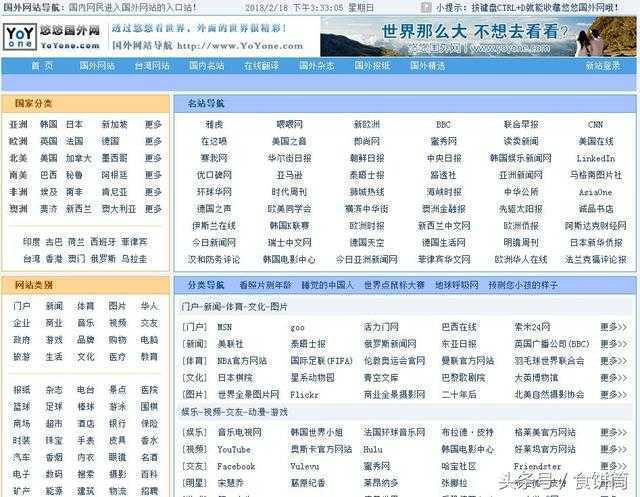This screenshot has height=497, width=640.
Task: Expand 更多 in the 北美 row
Action: coord(153,158)
